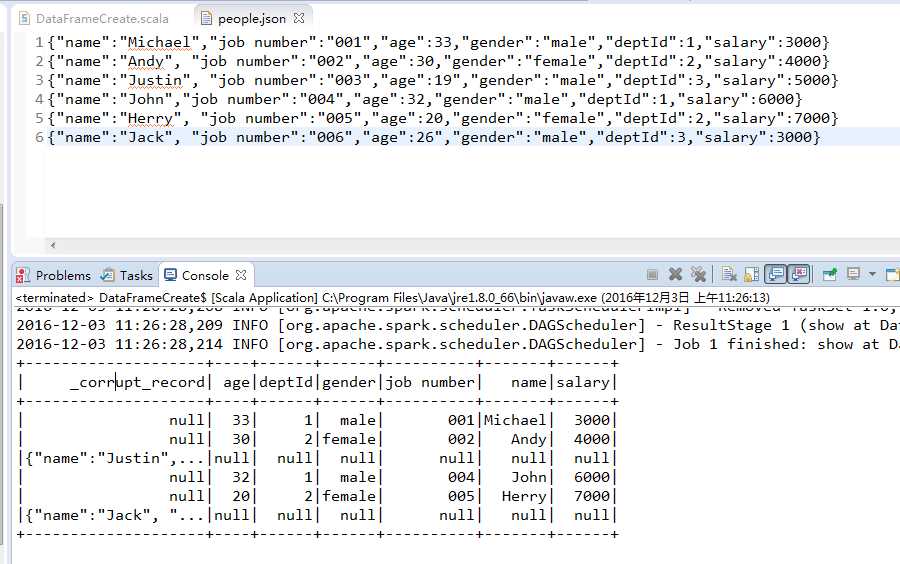The height and width of the screenshot is (564, 900).
Task: Click salary value 6000 in the output table
Action: [592, 477]
